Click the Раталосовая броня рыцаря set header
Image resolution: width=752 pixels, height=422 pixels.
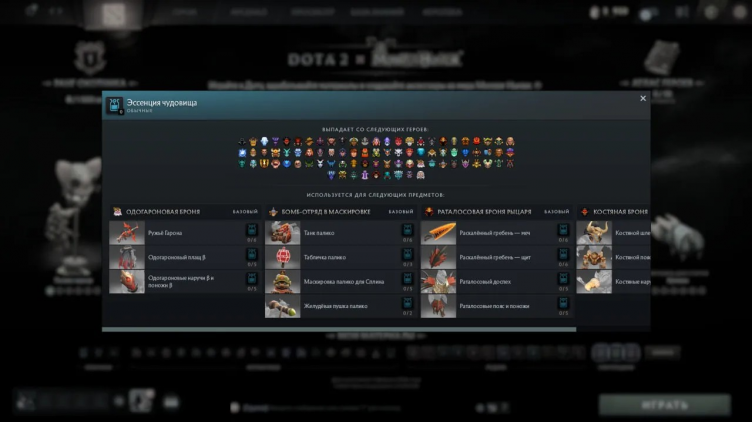pos(482,212)
